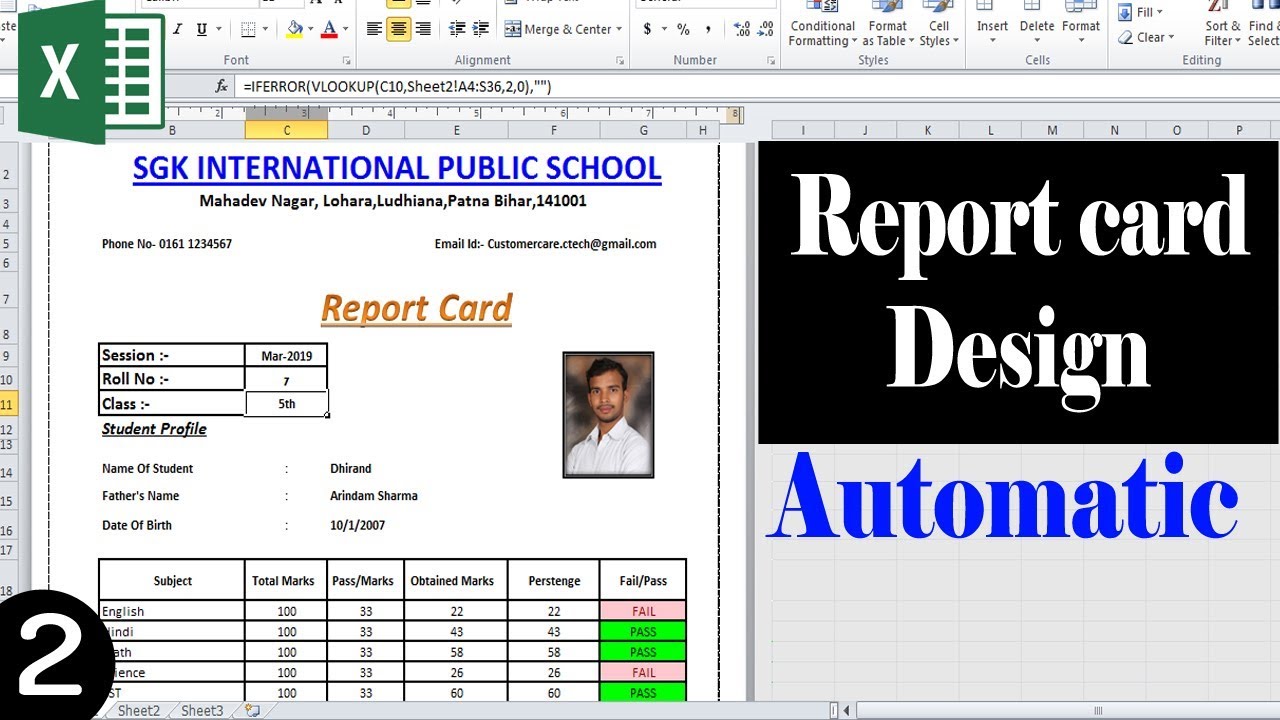Open the borders dropdown arrow
Image resolution: width=1280 pixels, height=720 pixels.
point(266,30)
